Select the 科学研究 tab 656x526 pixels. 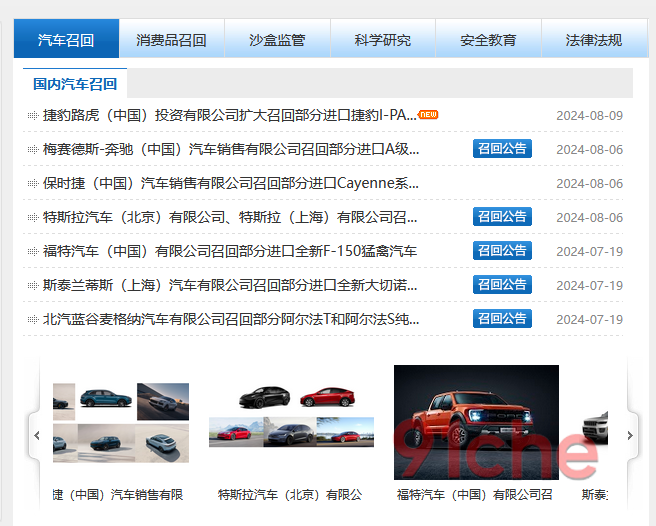click(x=382, y=40)
